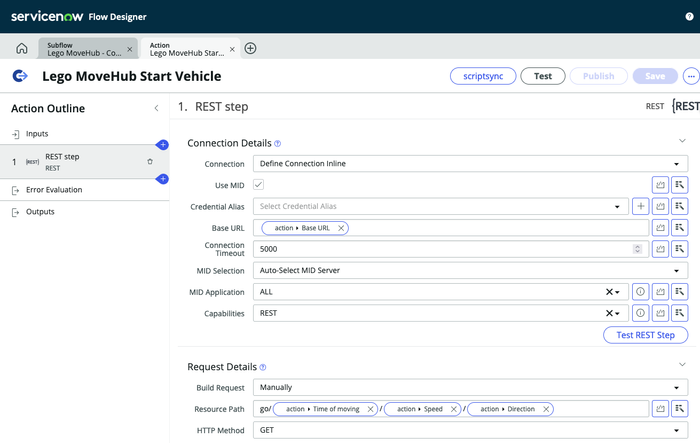Click the ServiceNow logo

(46, 17)
